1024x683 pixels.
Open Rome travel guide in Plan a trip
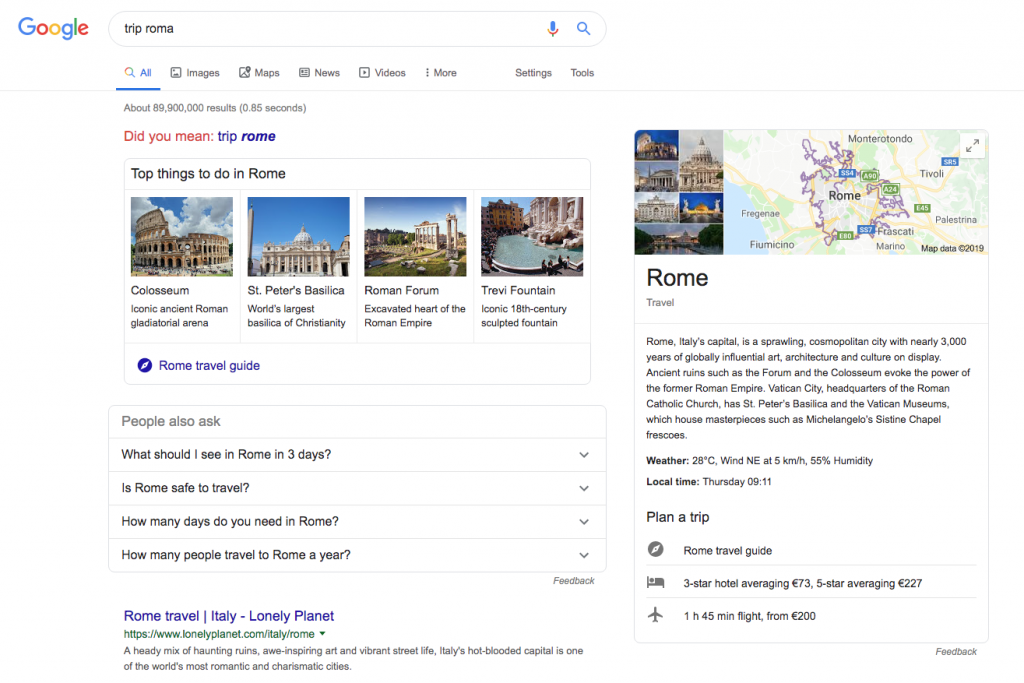pos(728,550)
